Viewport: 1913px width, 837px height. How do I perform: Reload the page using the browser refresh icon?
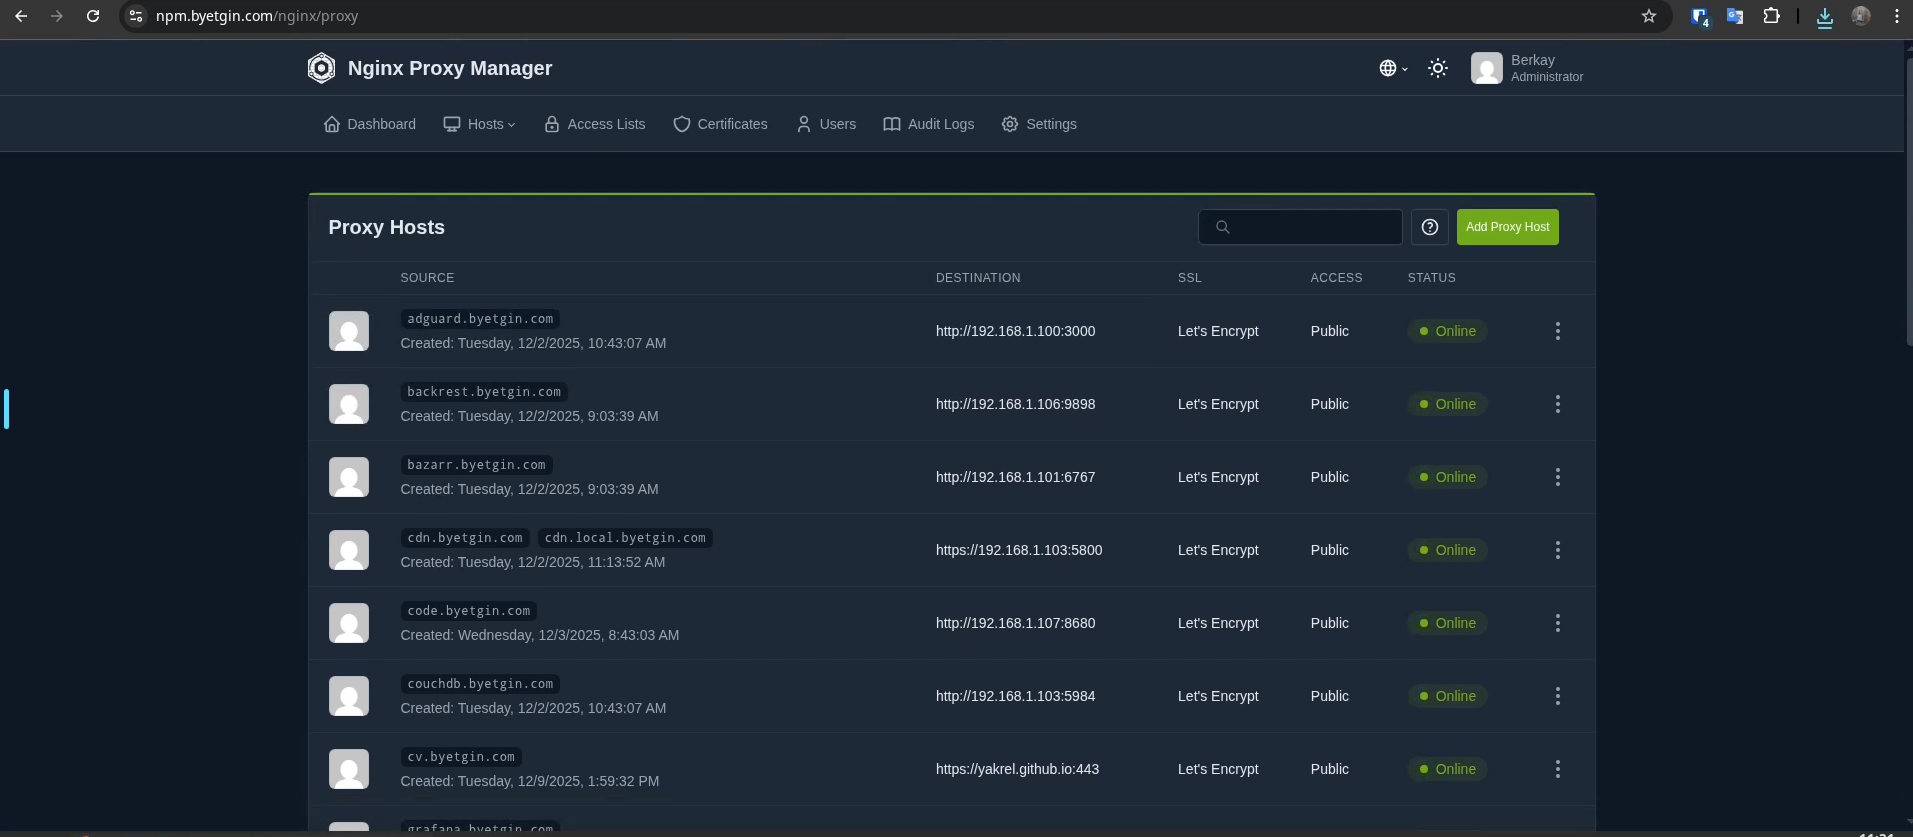coord(93,16)
